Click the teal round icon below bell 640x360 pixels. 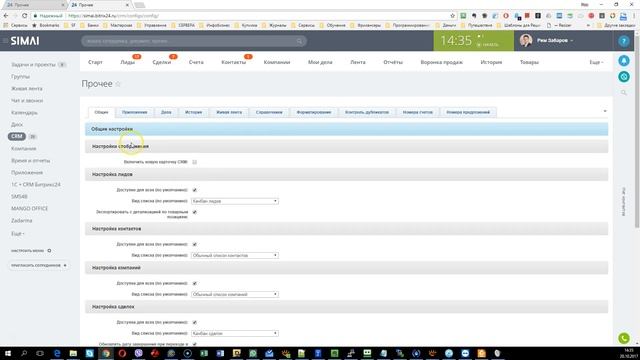tap(623, 77)
